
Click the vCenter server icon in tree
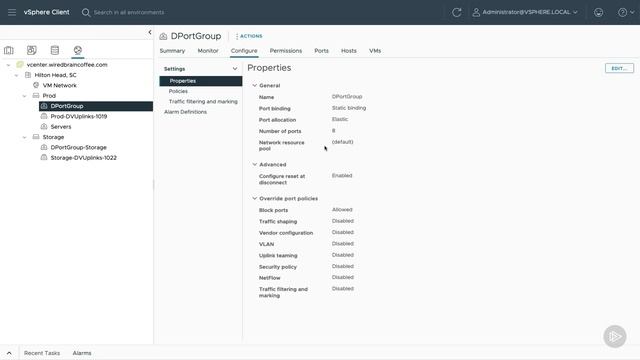tap(20, 64)
